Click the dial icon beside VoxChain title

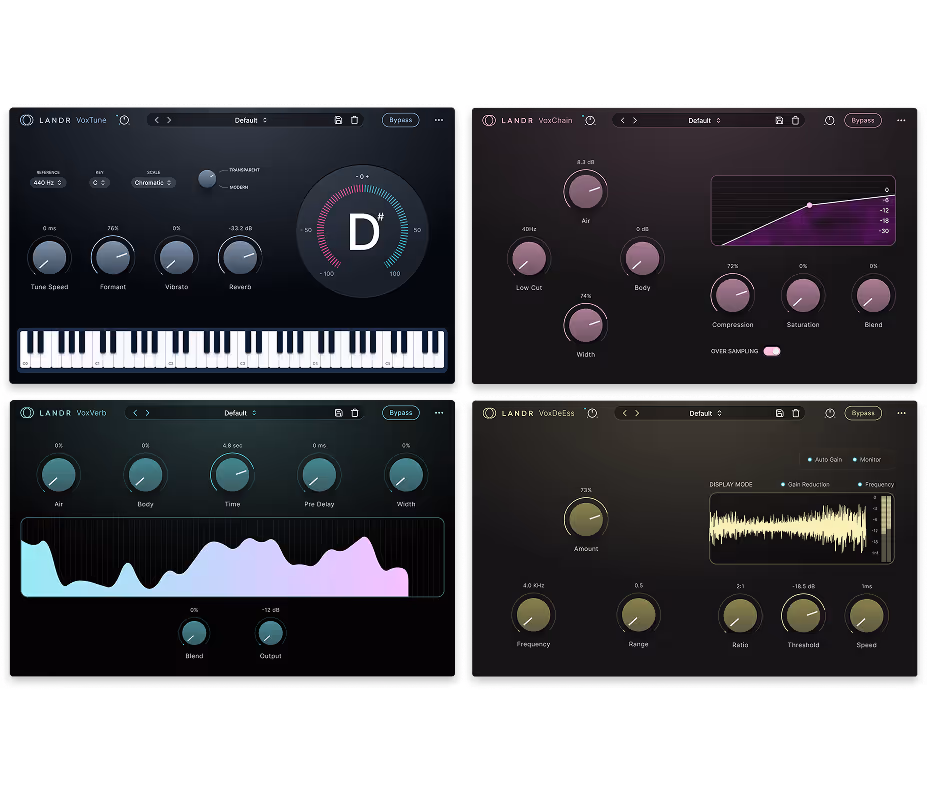tap(589, 121)
